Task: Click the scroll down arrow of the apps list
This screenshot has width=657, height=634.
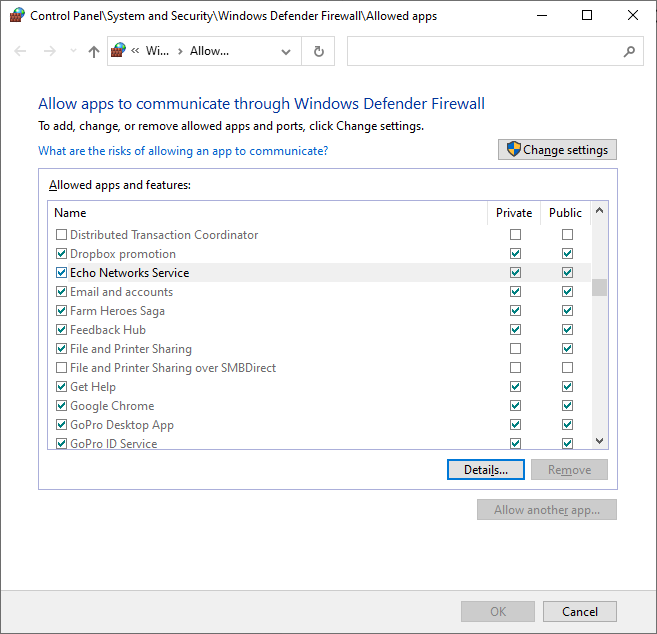Action: (599, 440)
